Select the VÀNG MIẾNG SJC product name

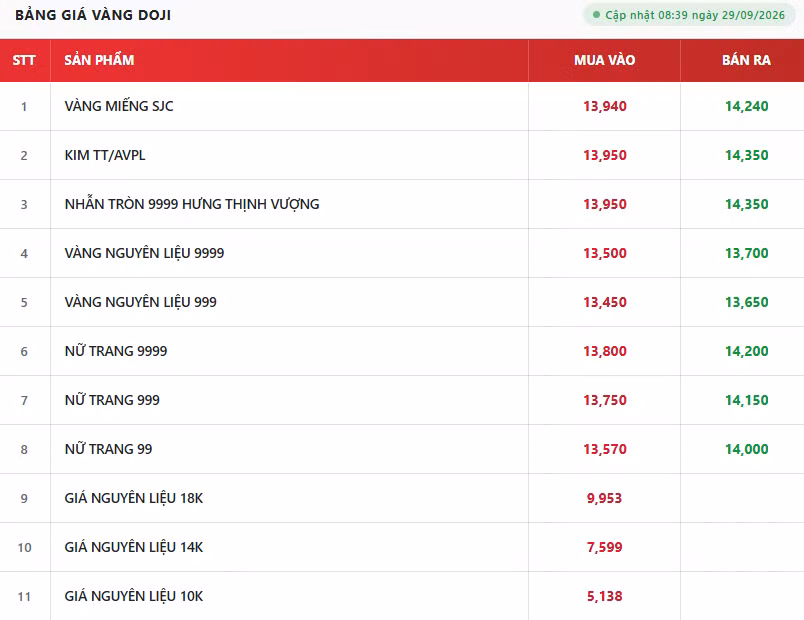[119, 106]
